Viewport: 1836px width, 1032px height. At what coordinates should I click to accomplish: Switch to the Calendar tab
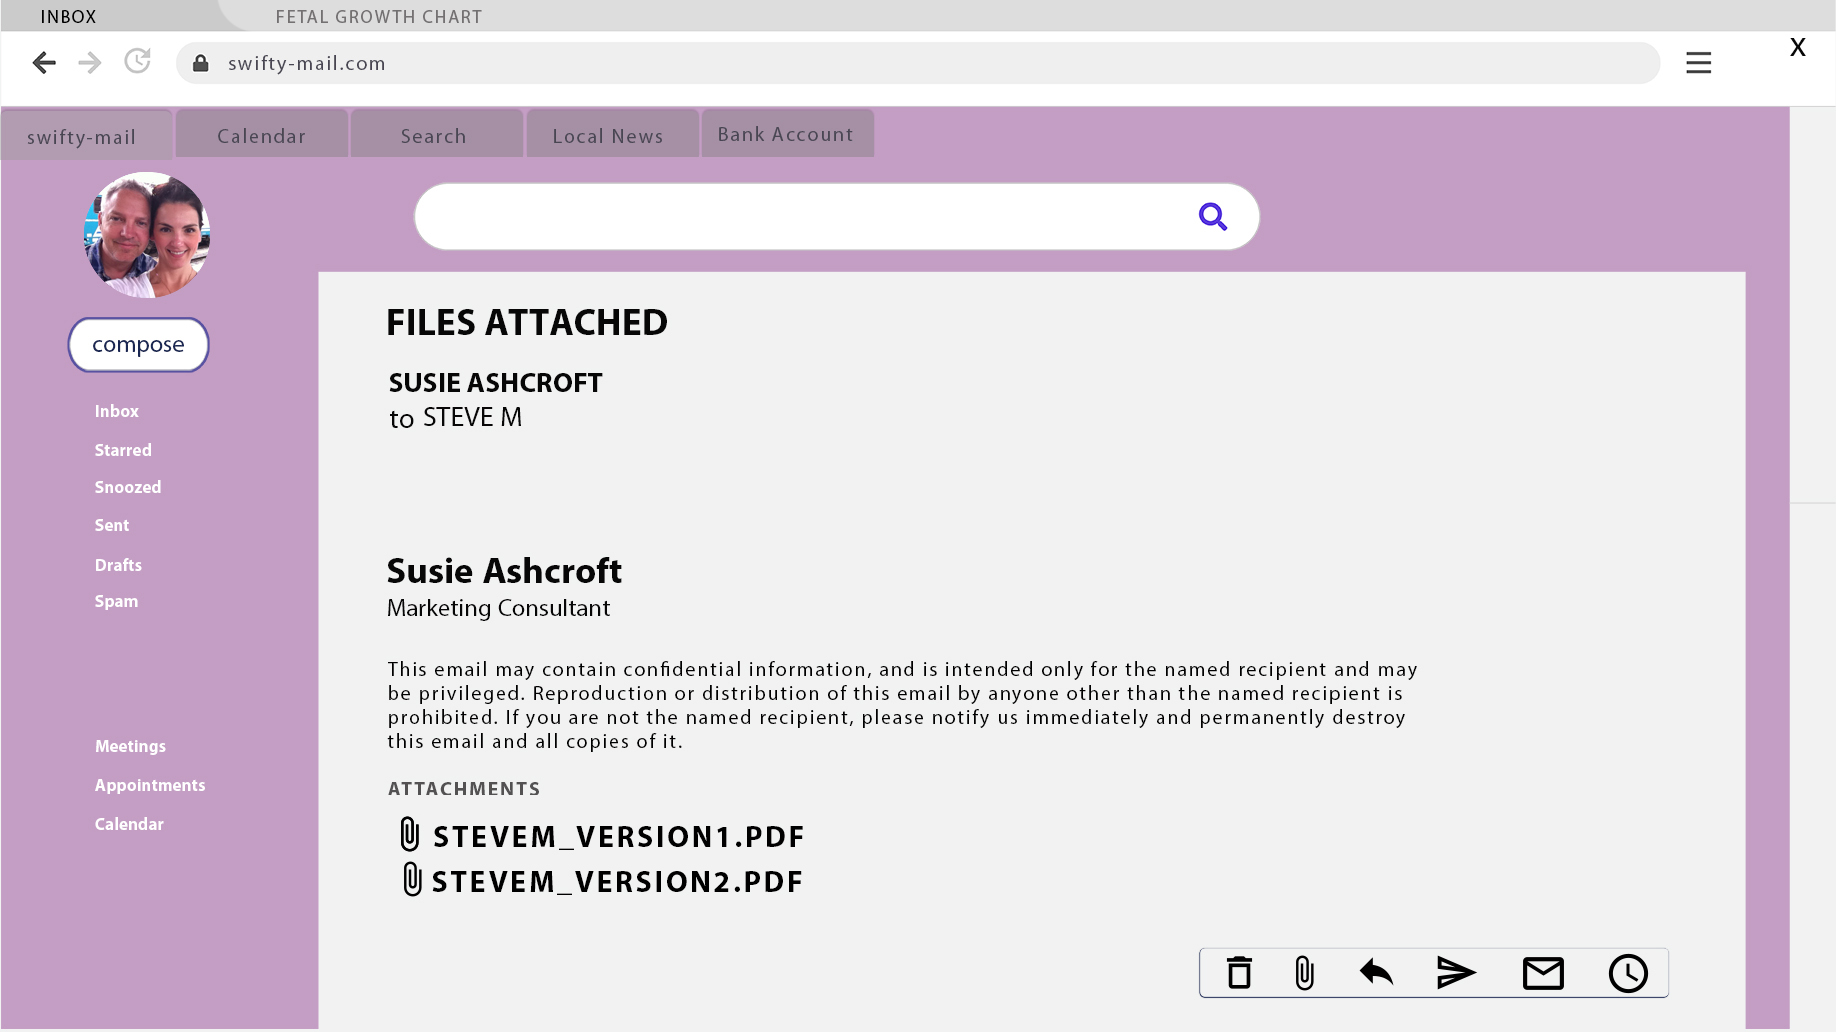(x=261, y=136)
